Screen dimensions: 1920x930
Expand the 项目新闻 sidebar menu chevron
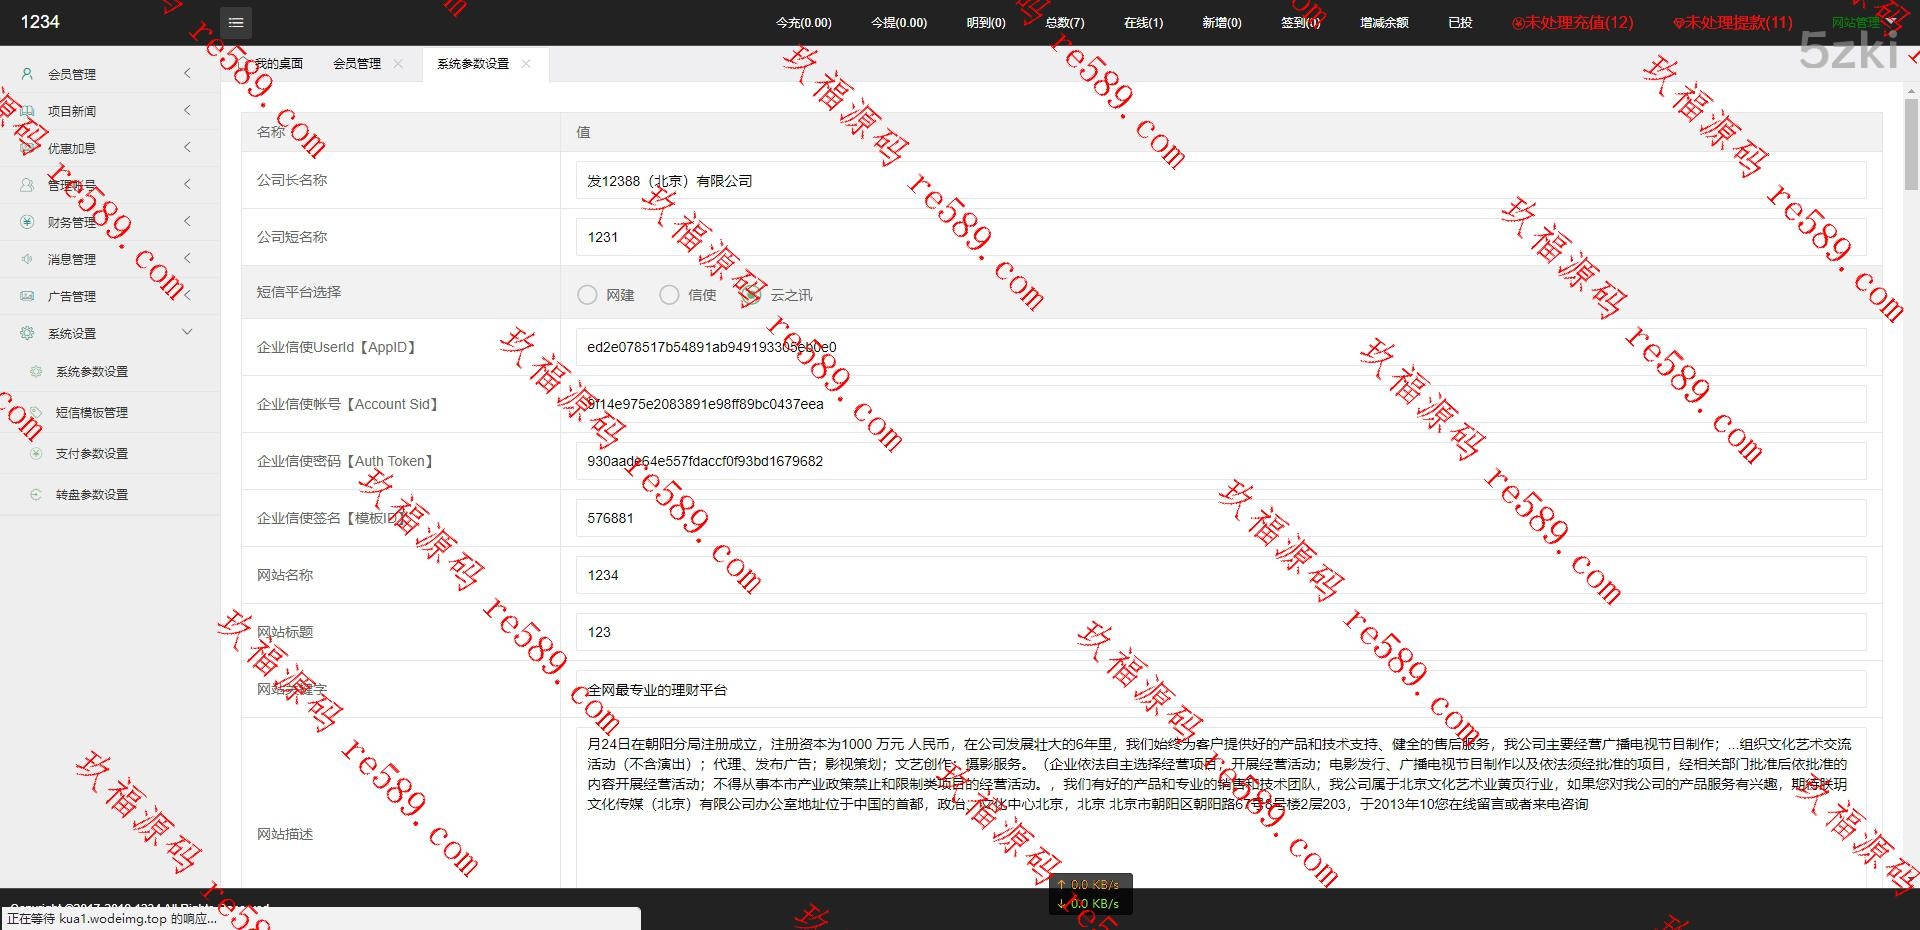pos(187,110)
